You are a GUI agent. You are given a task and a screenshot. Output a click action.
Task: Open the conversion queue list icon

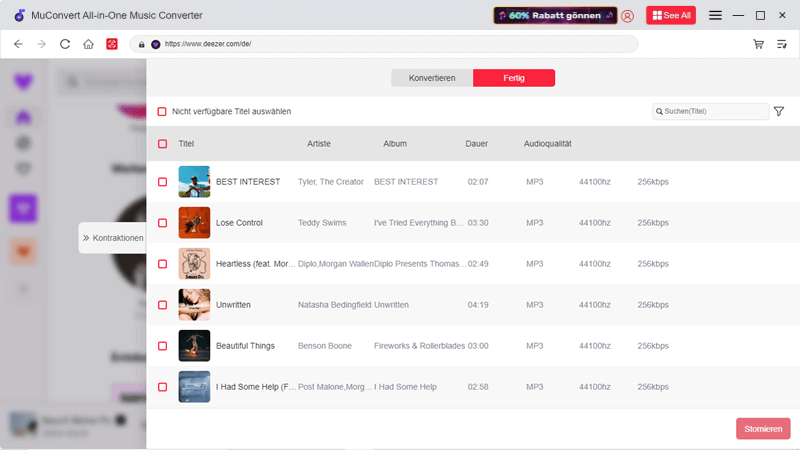[x=782, y=44]
